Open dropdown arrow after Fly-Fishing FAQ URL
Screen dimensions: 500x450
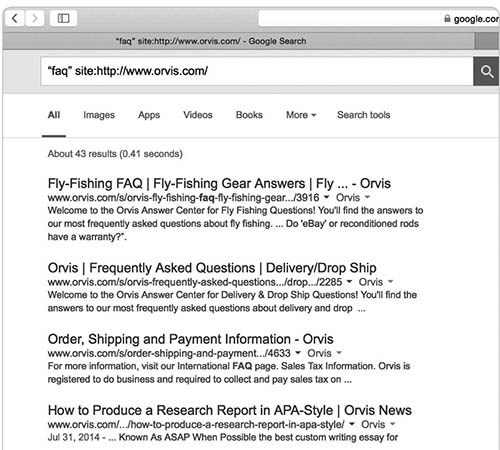[x=327, y=197]
